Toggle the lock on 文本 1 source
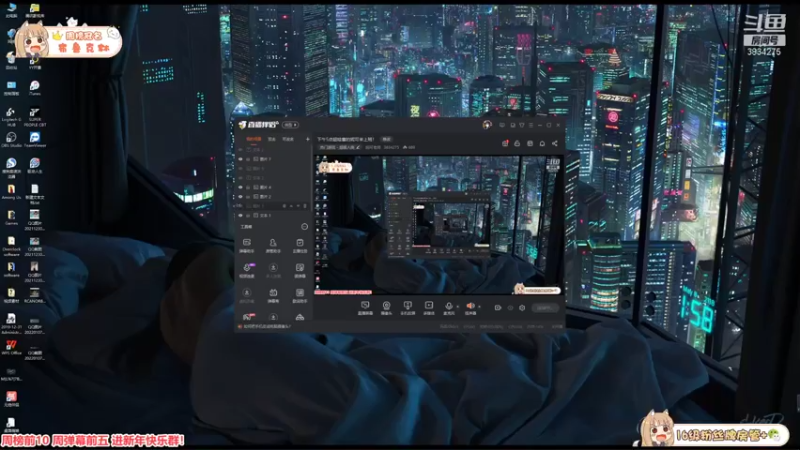The image size is (800, 450). click(x=248, y=215)
